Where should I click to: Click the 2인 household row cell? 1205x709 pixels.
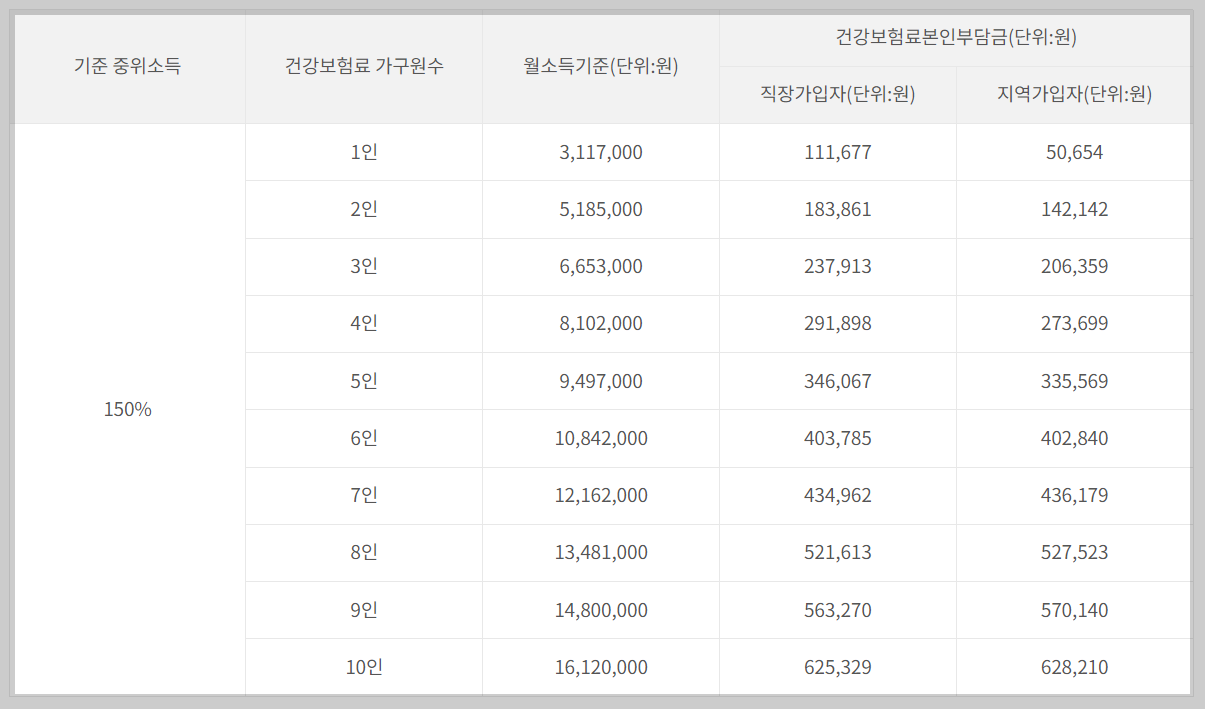[363, 209]
